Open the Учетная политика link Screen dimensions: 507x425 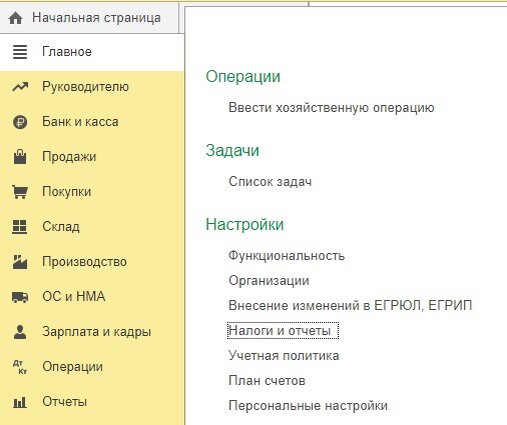tap(284, 355)
